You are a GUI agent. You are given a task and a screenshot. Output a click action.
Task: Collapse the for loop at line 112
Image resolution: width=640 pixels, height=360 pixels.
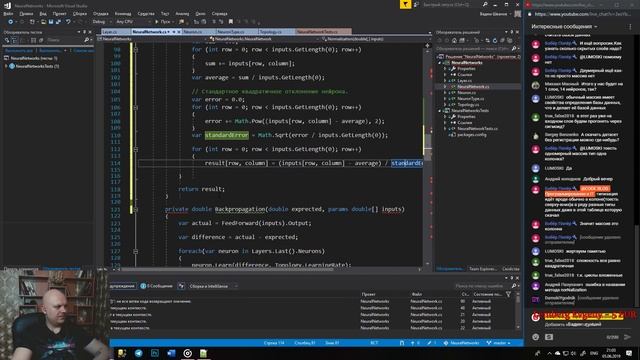[136, 149]
